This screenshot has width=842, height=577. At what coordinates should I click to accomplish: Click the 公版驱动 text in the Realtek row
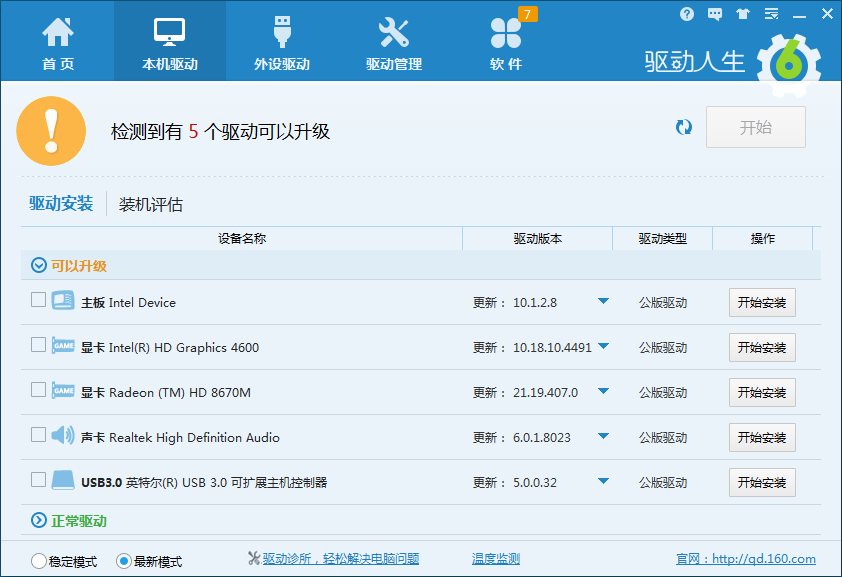point(663,438)
